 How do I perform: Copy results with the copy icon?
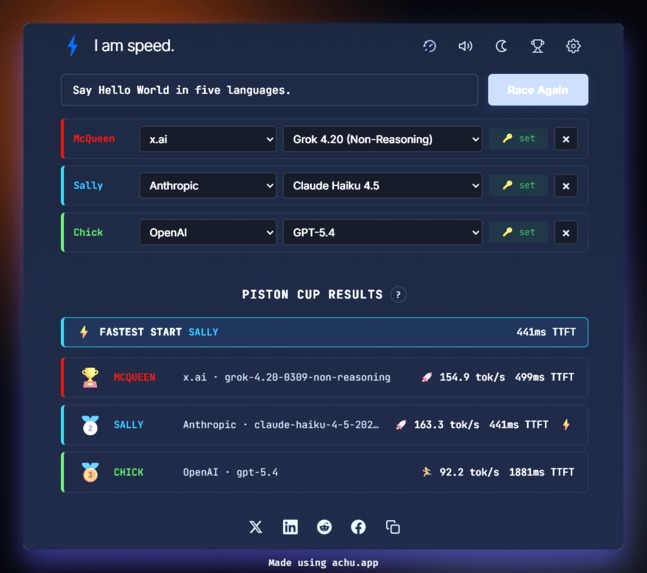[392, 527]
